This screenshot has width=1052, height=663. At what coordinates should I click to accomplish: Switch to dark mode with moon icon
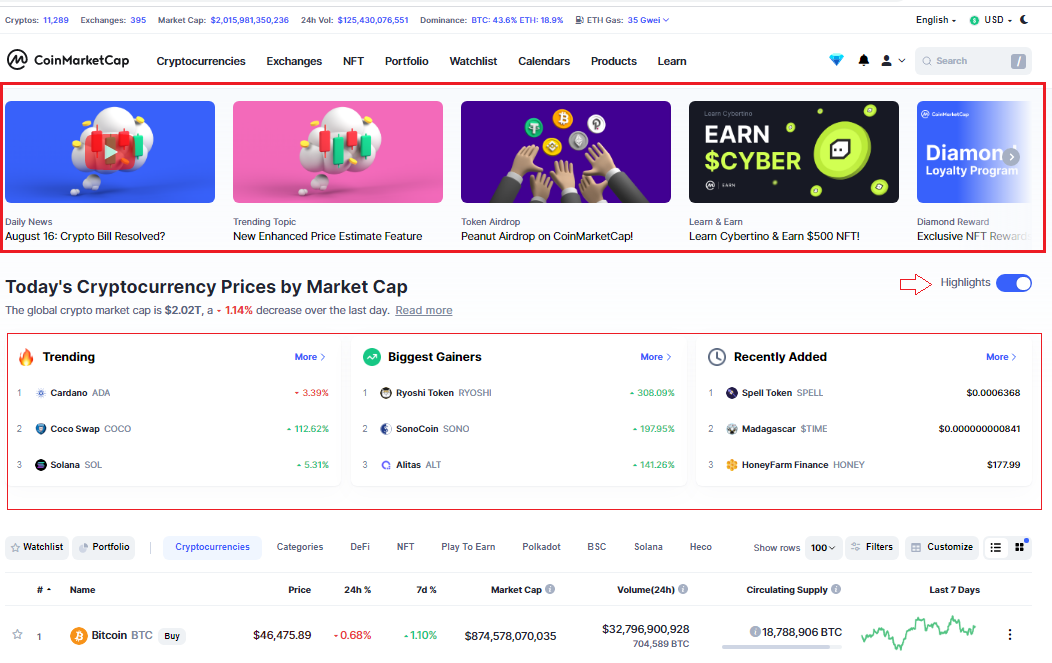[1024, 19]
